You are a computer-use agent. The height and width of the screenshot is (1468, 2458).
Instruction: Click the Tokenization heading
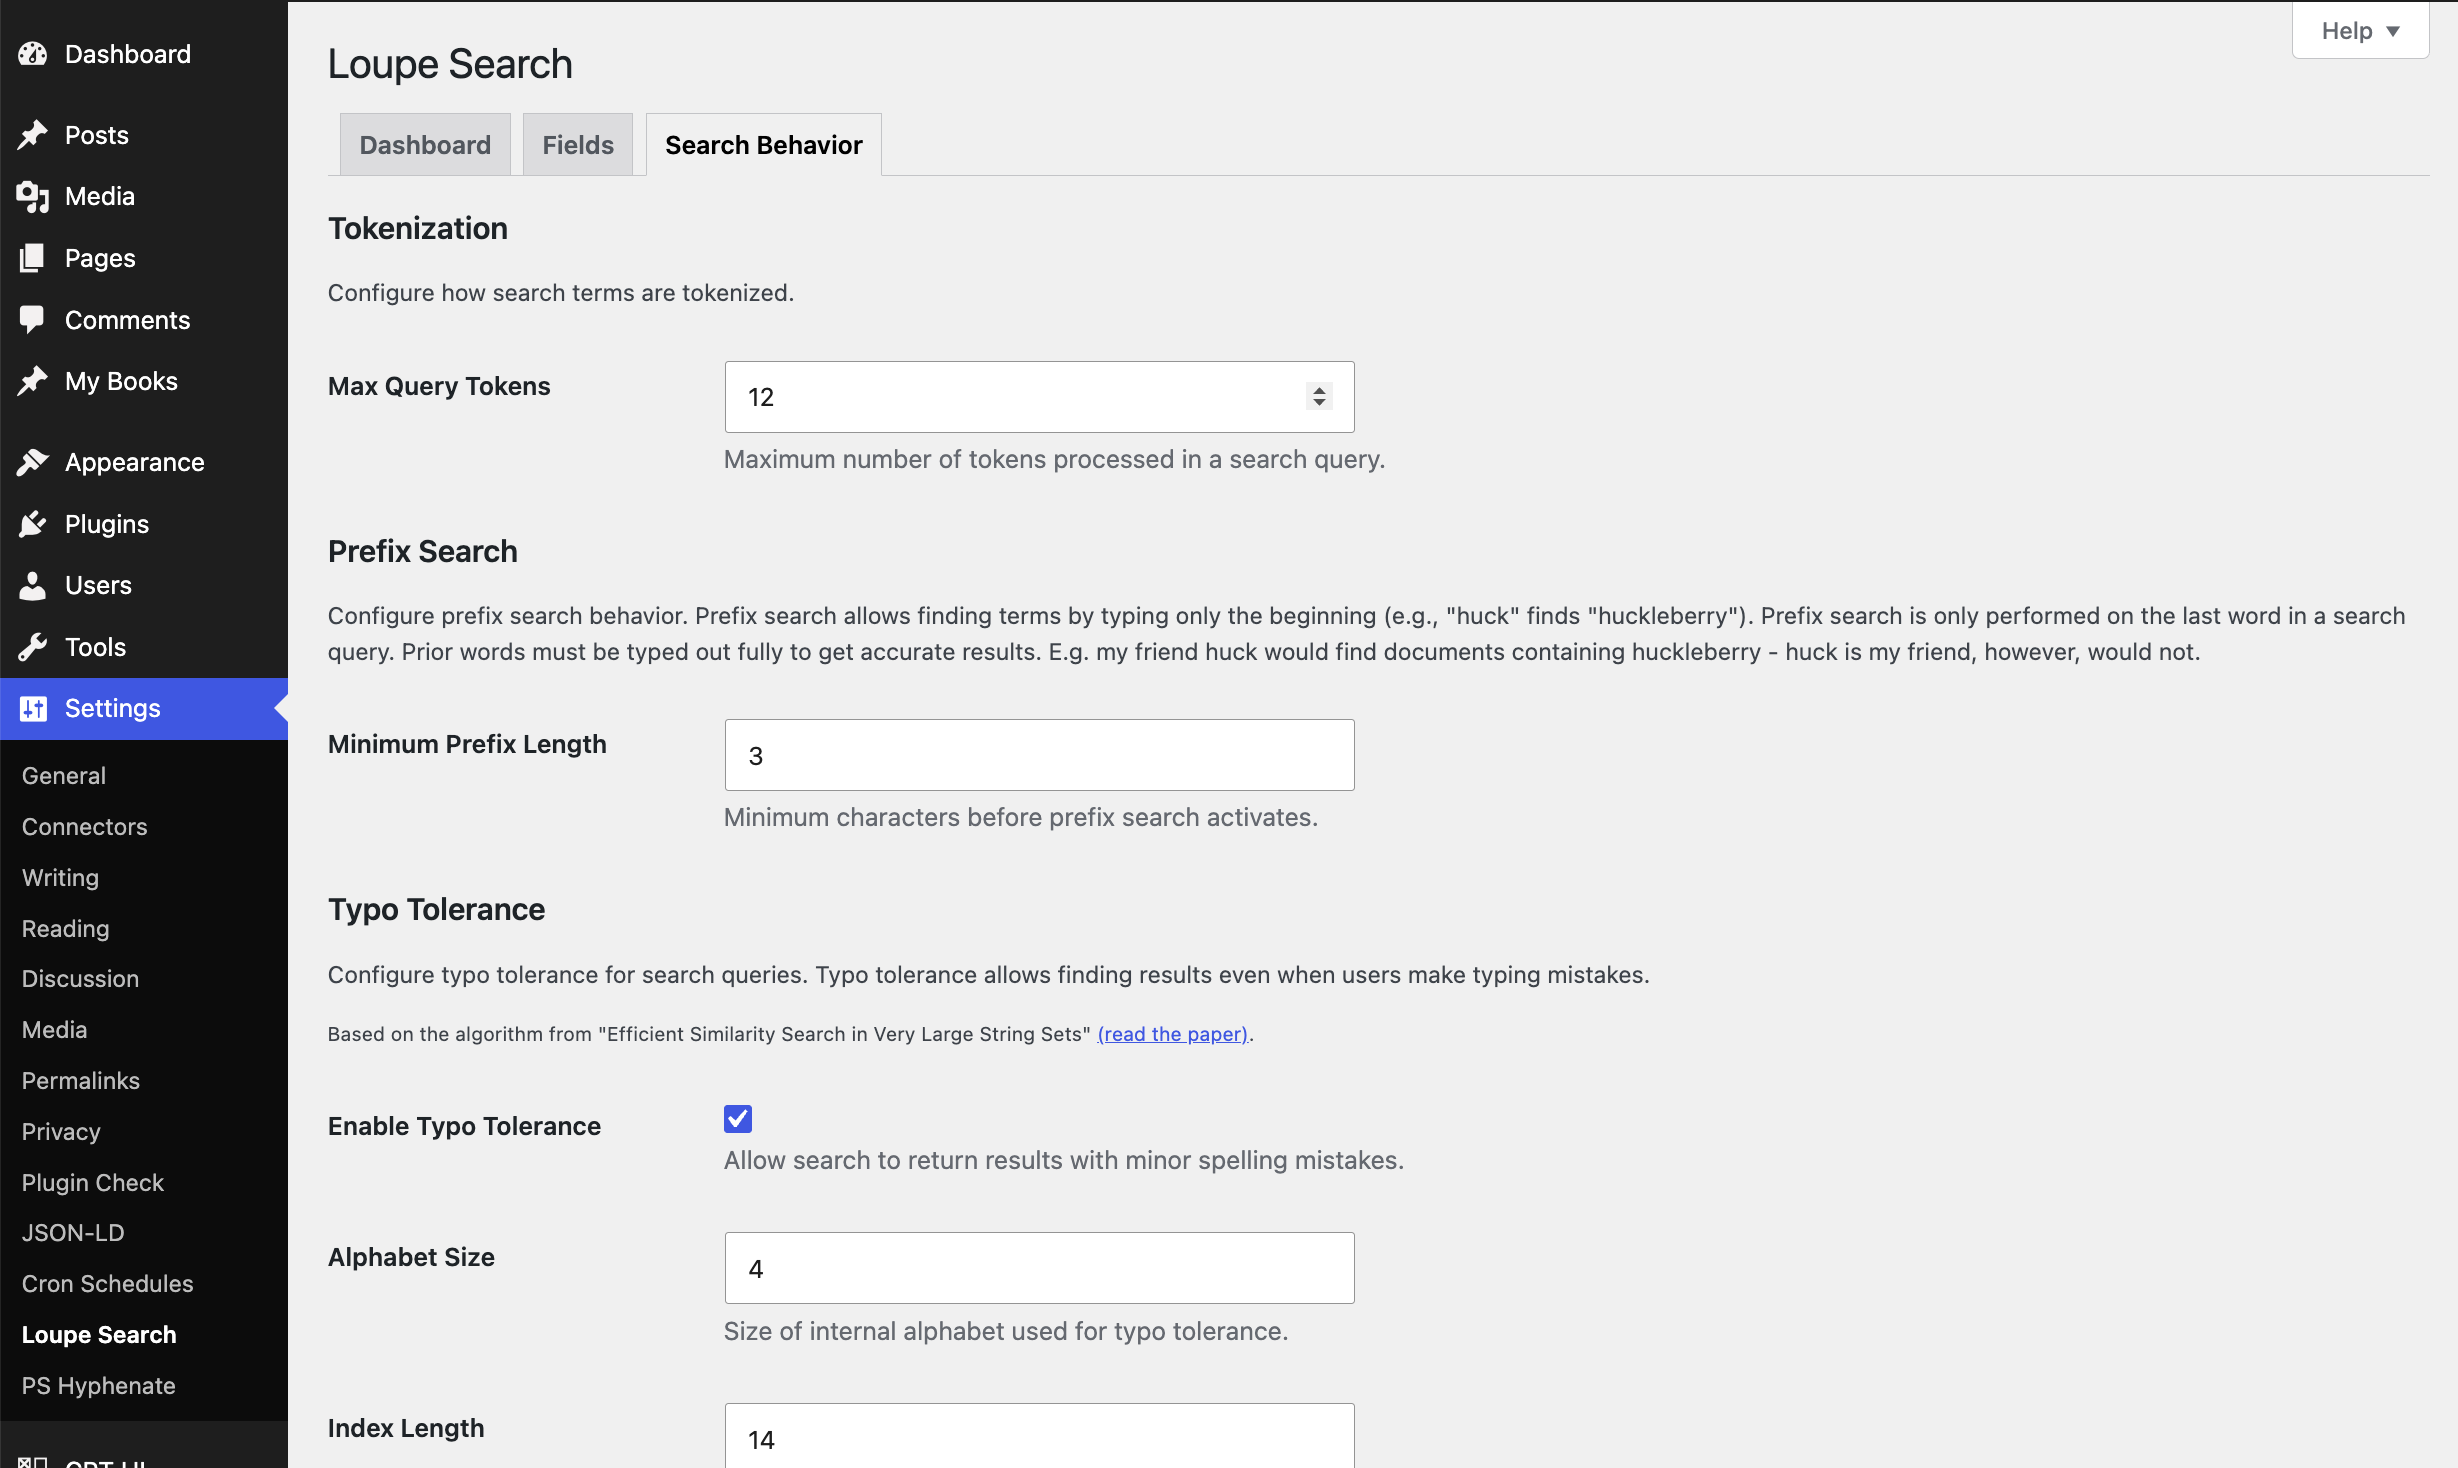point(418,228)
